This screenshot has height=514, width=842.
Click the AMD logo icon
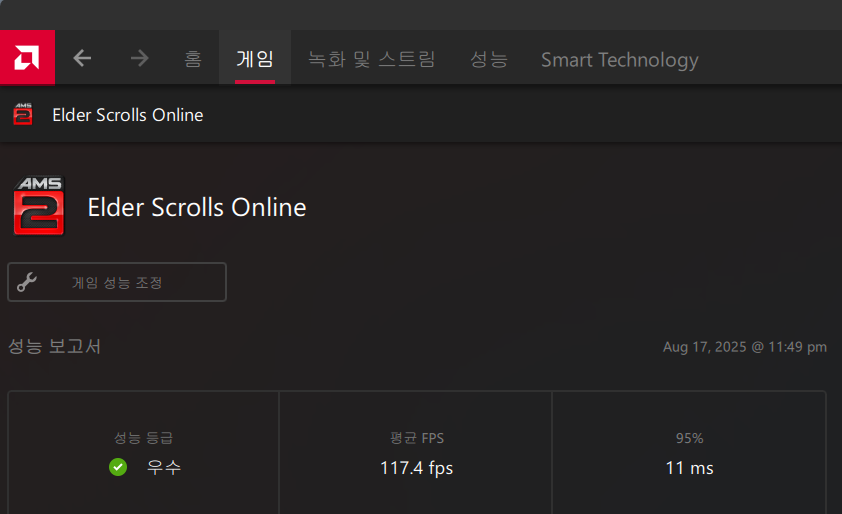point(27,57)
